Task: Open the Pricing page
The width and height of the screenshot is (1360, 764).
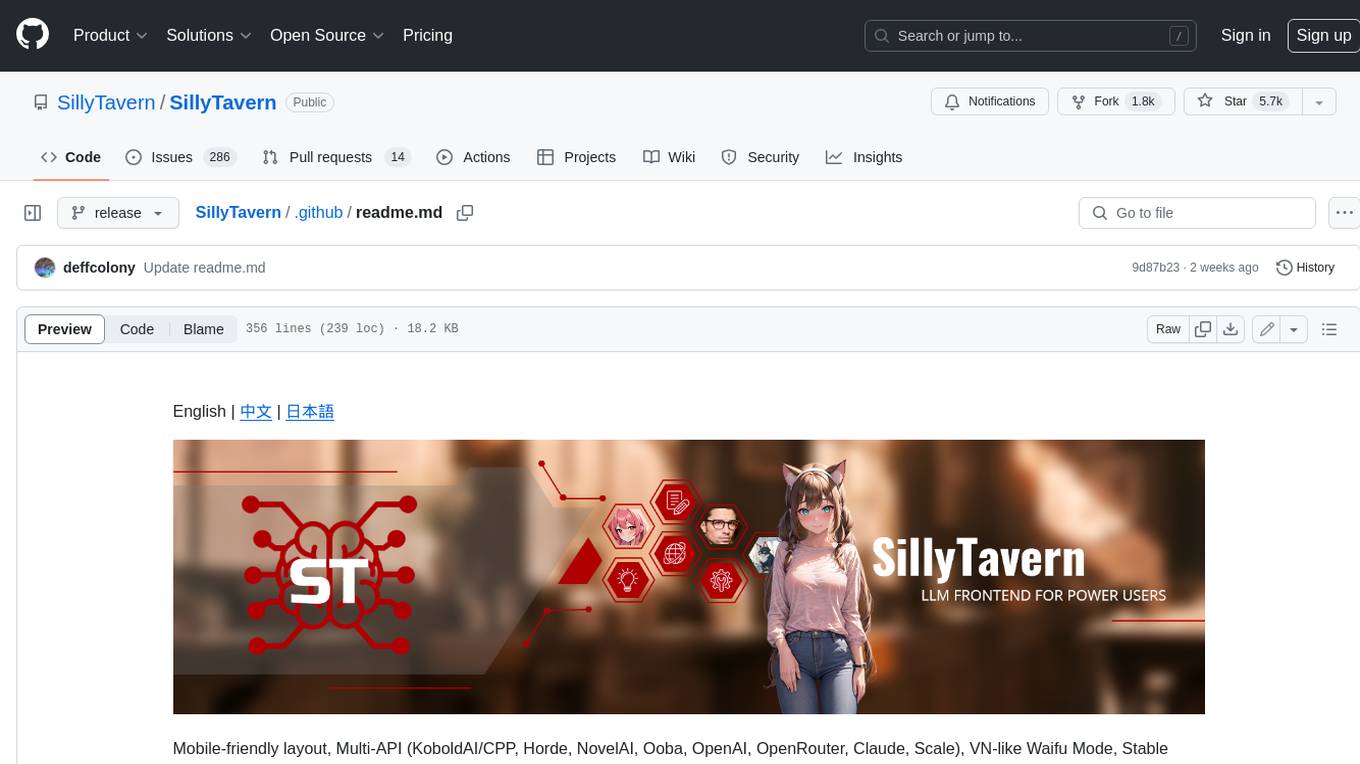Action: click(427, 35)
